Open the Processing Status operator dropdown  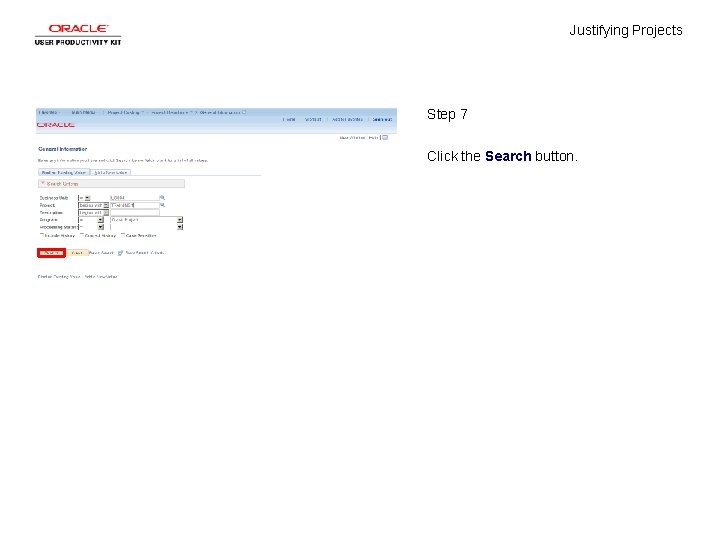[91, 227]
